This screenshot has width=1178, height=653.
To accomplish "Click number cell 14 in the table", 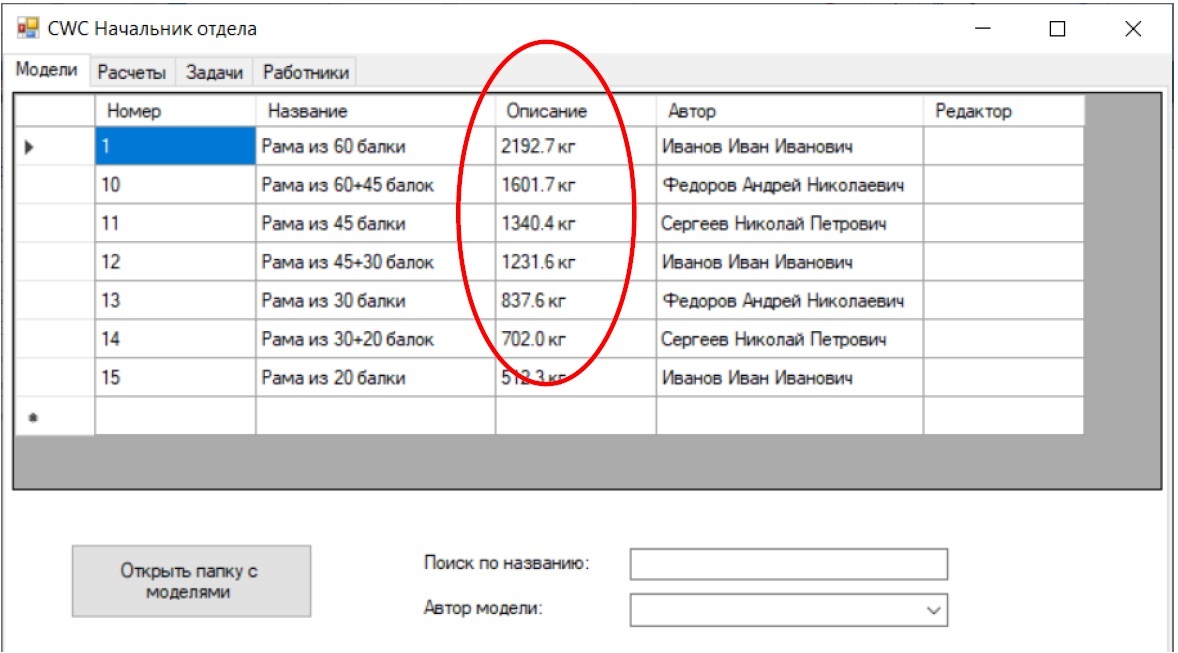I will pyautogui.click(x=175, y=340).
